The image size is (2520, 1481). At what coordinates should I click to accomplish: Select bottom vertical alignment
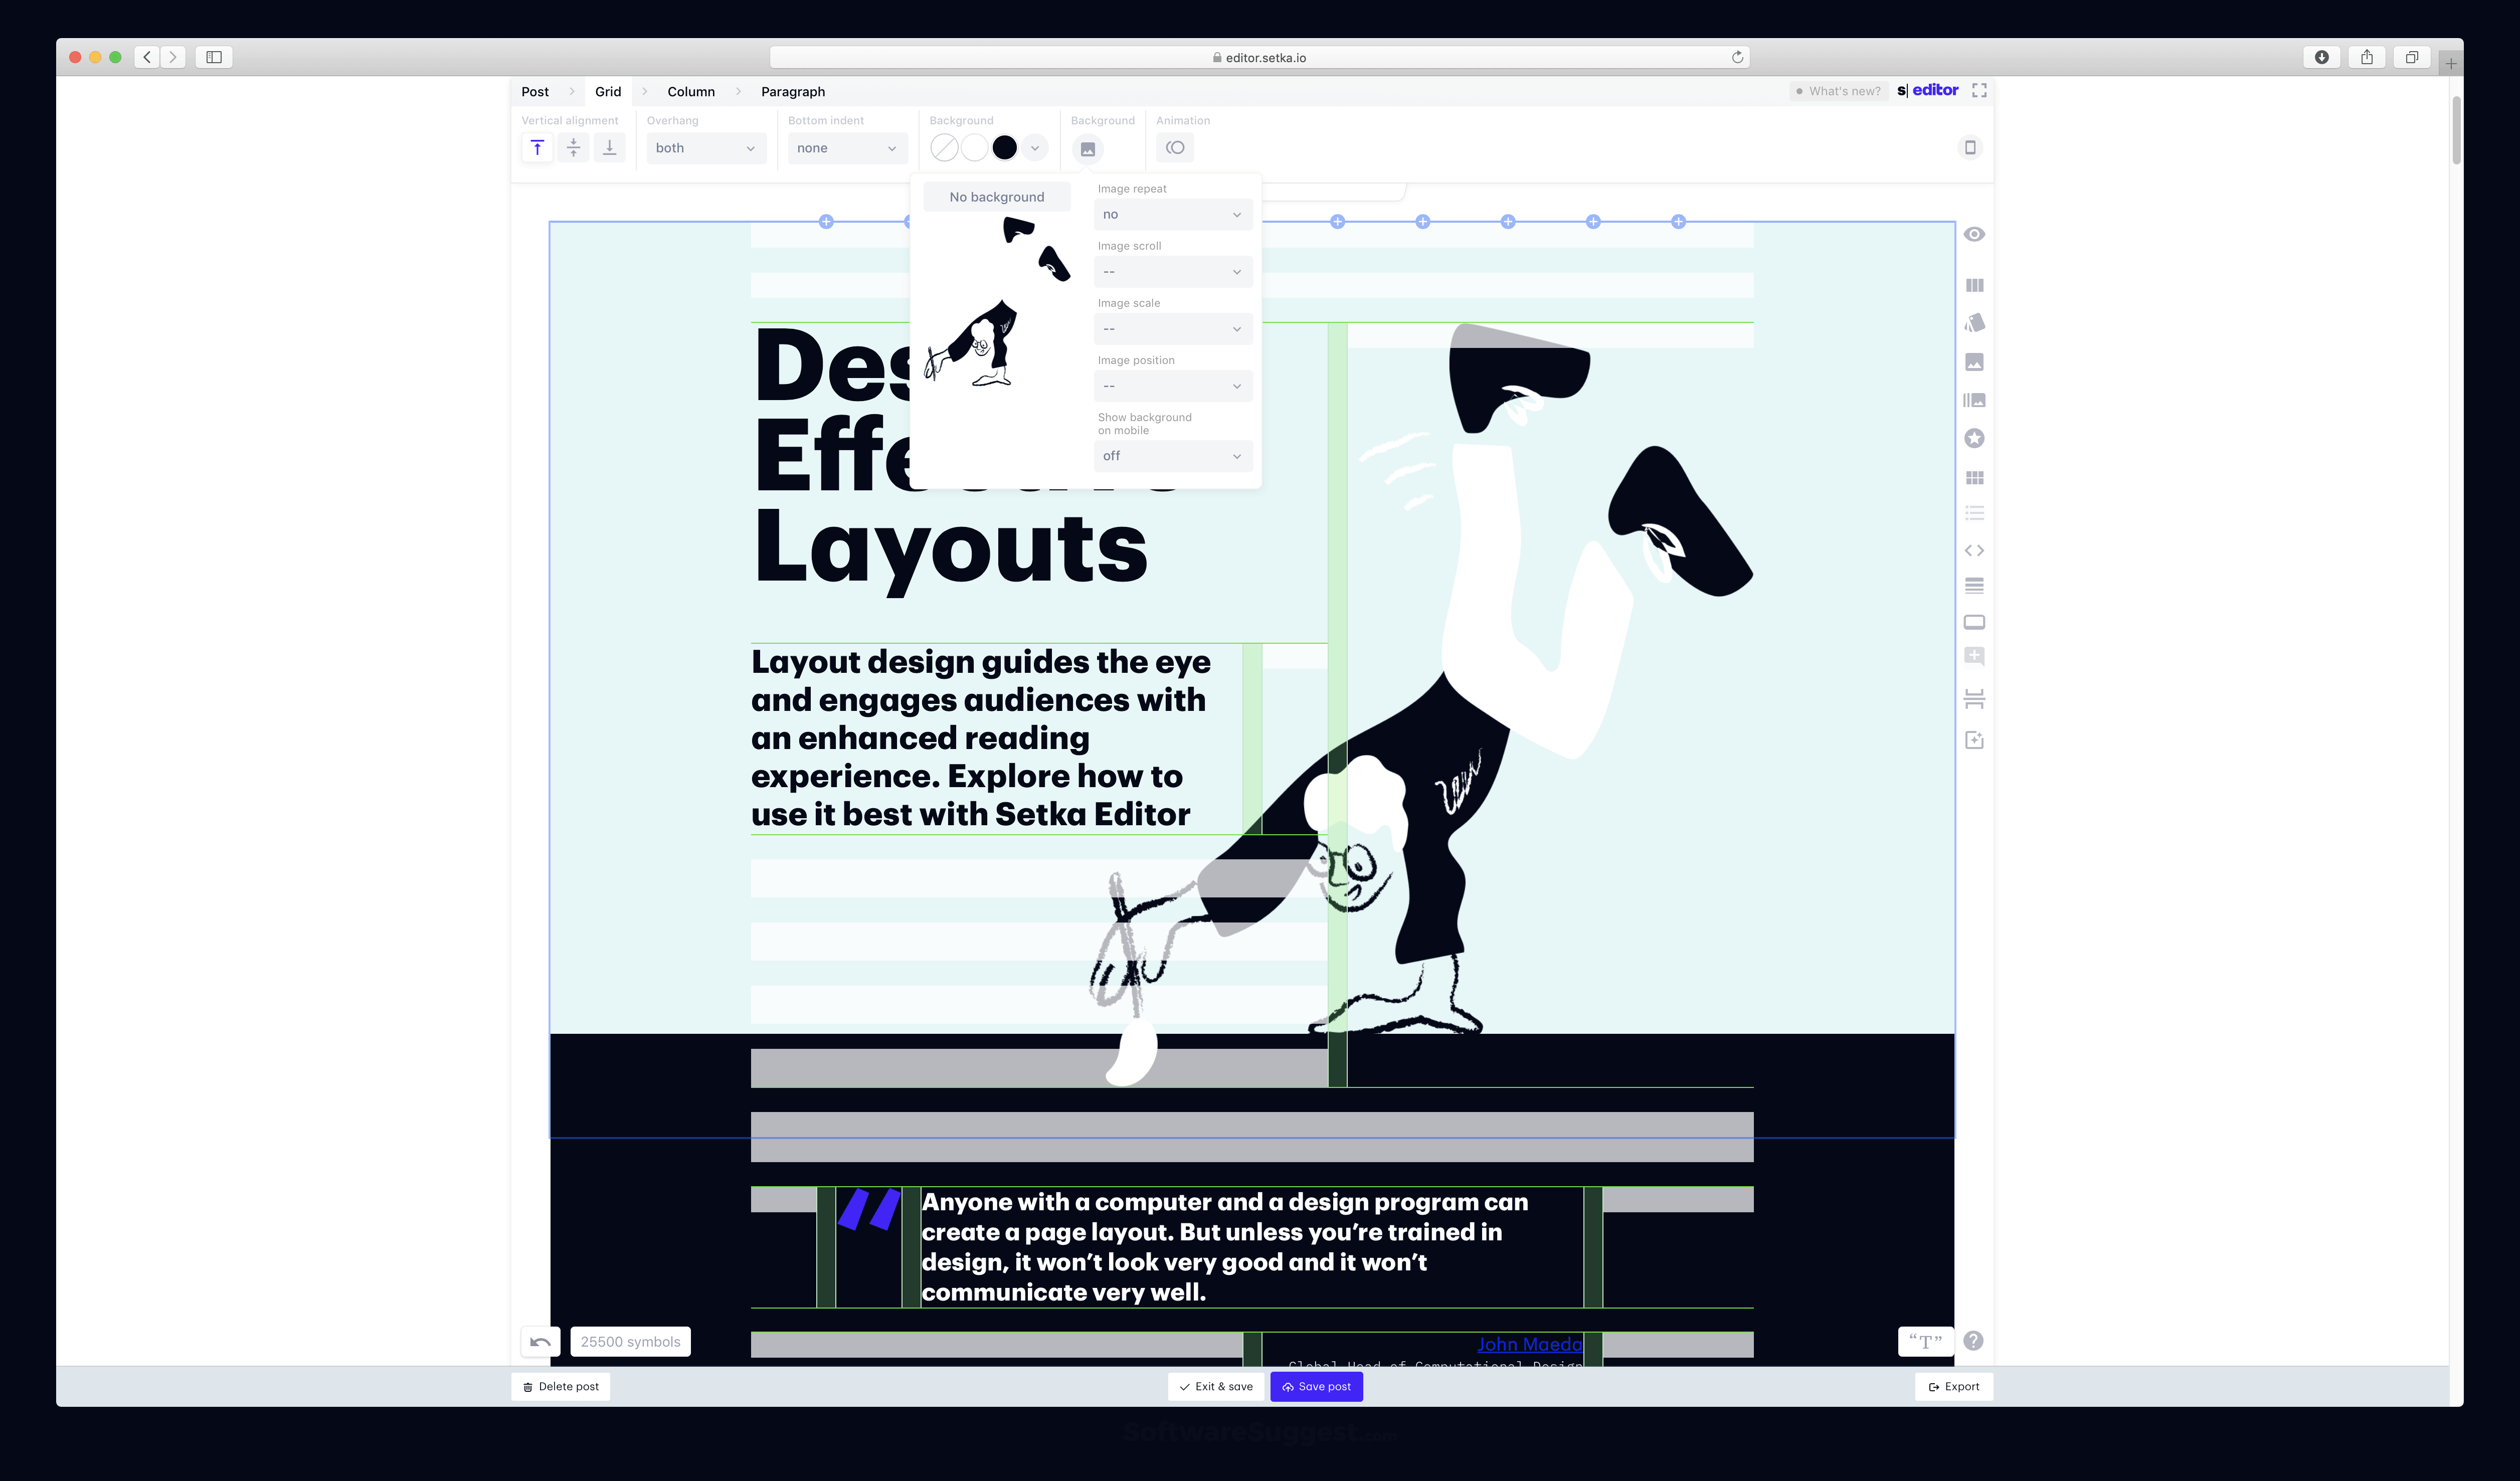pyautogui.click(x=609, y=148)
